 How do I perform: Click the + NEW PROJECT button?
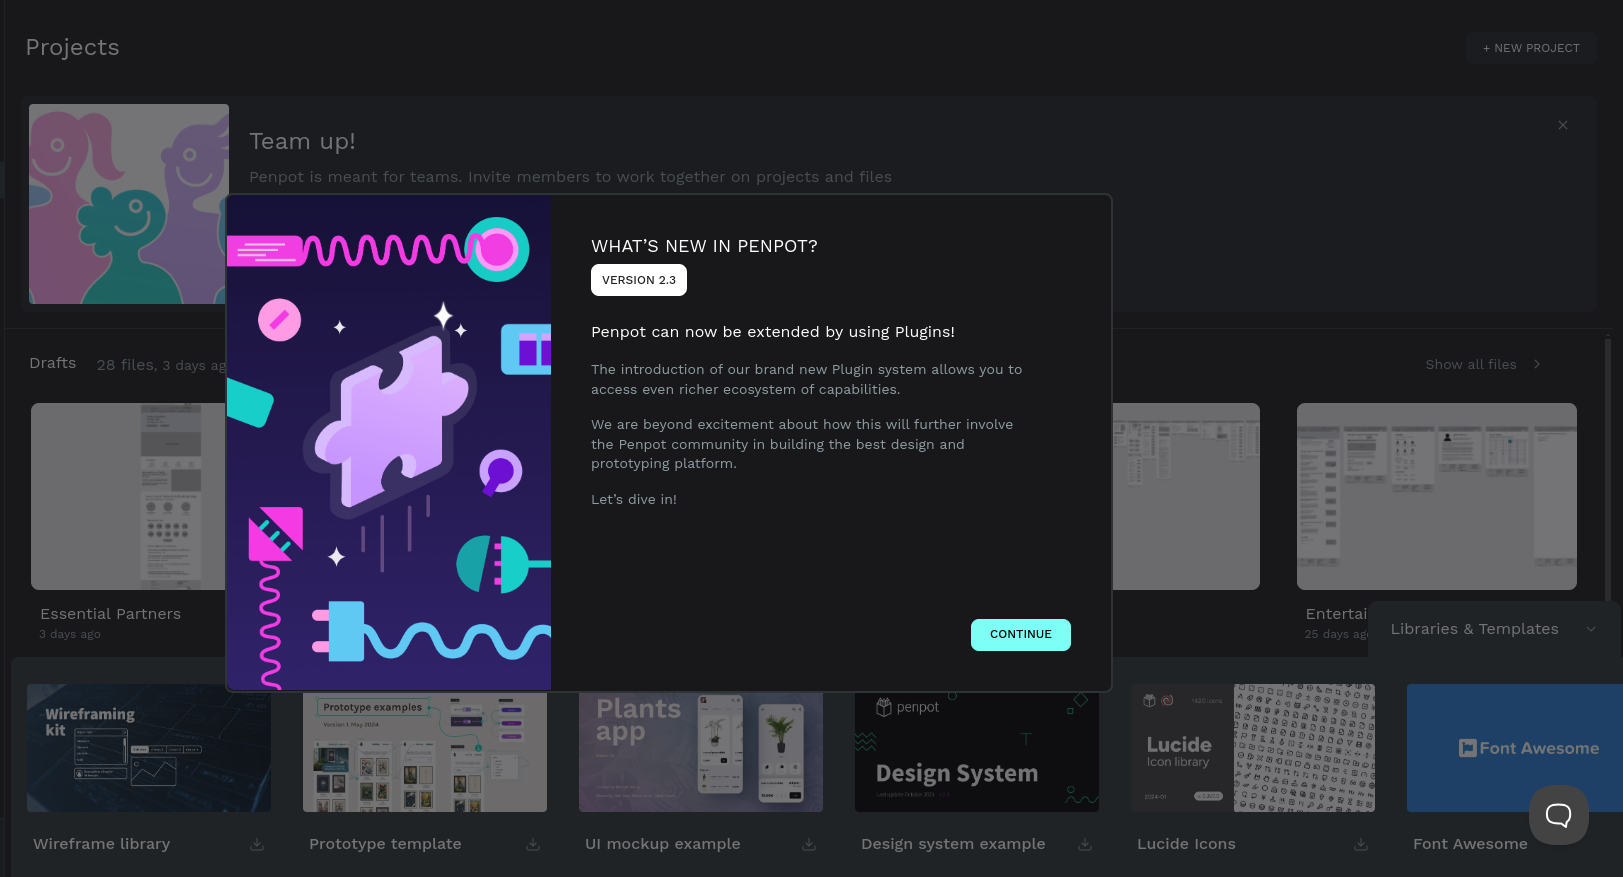[x=1531, y=48]
